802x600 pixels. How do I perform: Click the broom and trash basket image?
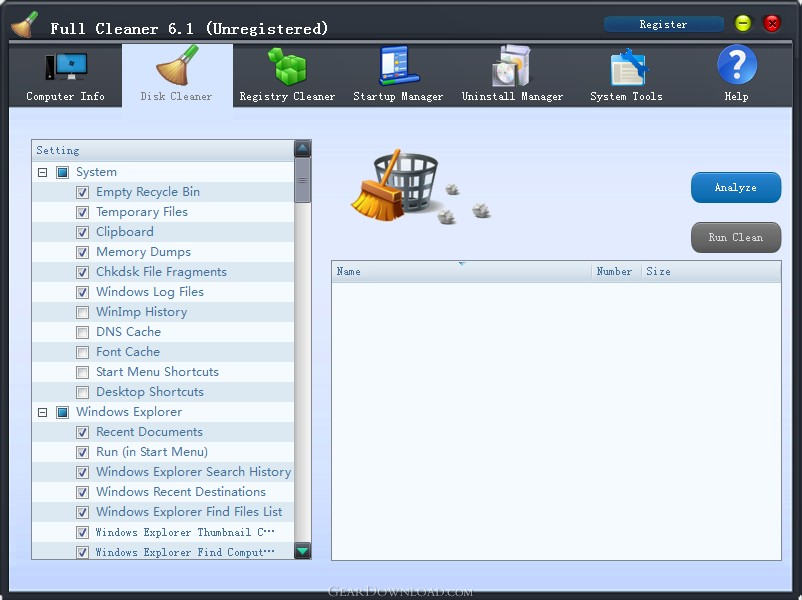(420, 187)
